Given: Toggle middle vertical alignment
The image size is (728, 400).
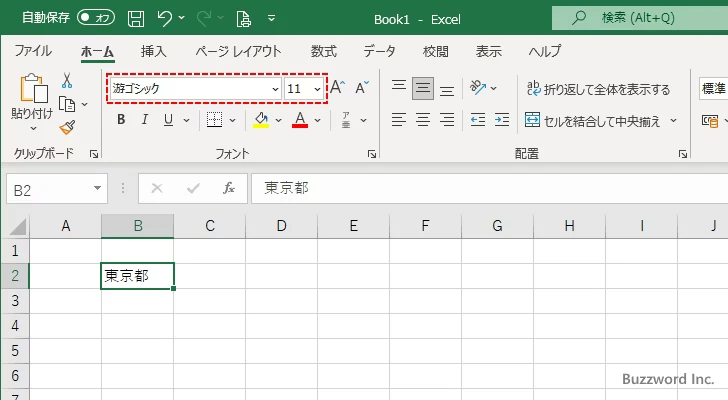Looking at the screenshot, I should 422,88.
